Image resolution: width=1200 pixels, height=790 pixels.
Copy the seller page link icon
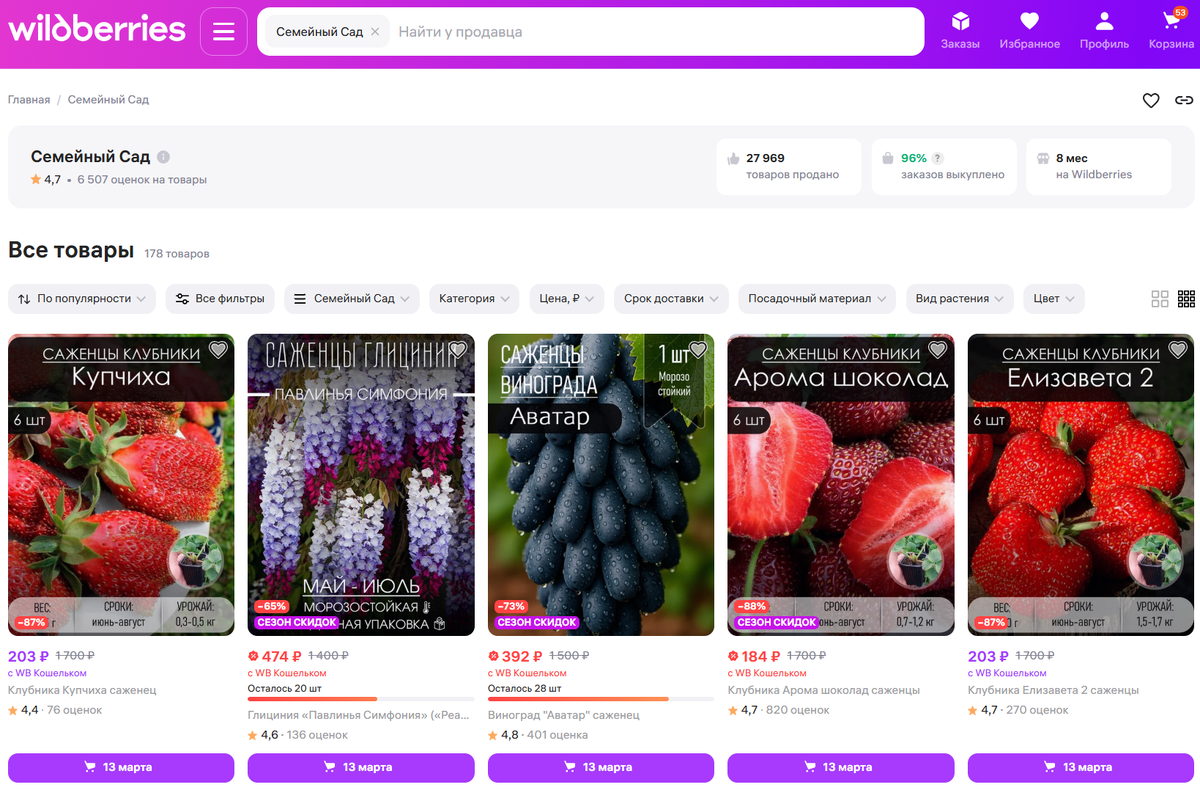tap(1184, 100)
